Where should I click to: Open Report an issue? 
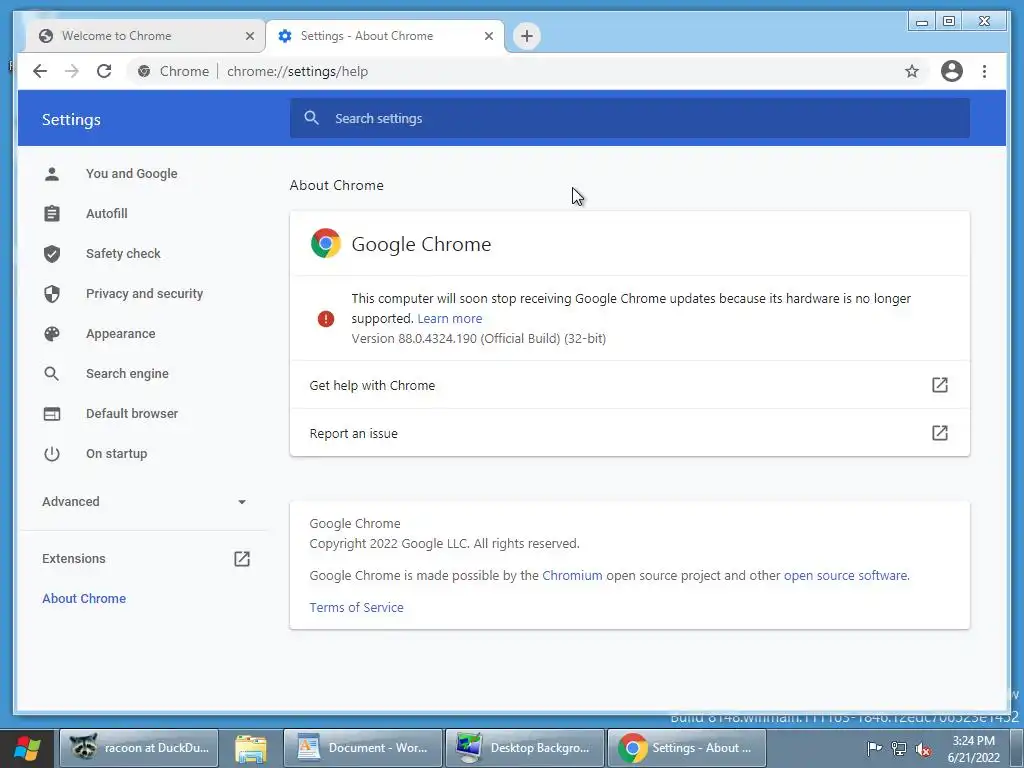coord(630,433)
